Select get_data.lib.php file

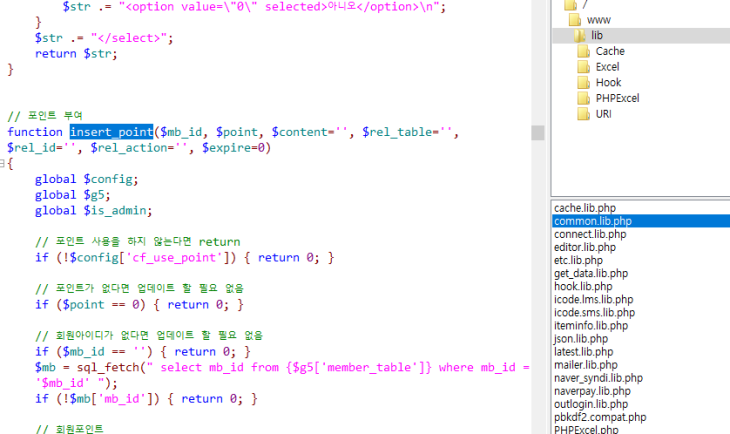coord(591,273)
